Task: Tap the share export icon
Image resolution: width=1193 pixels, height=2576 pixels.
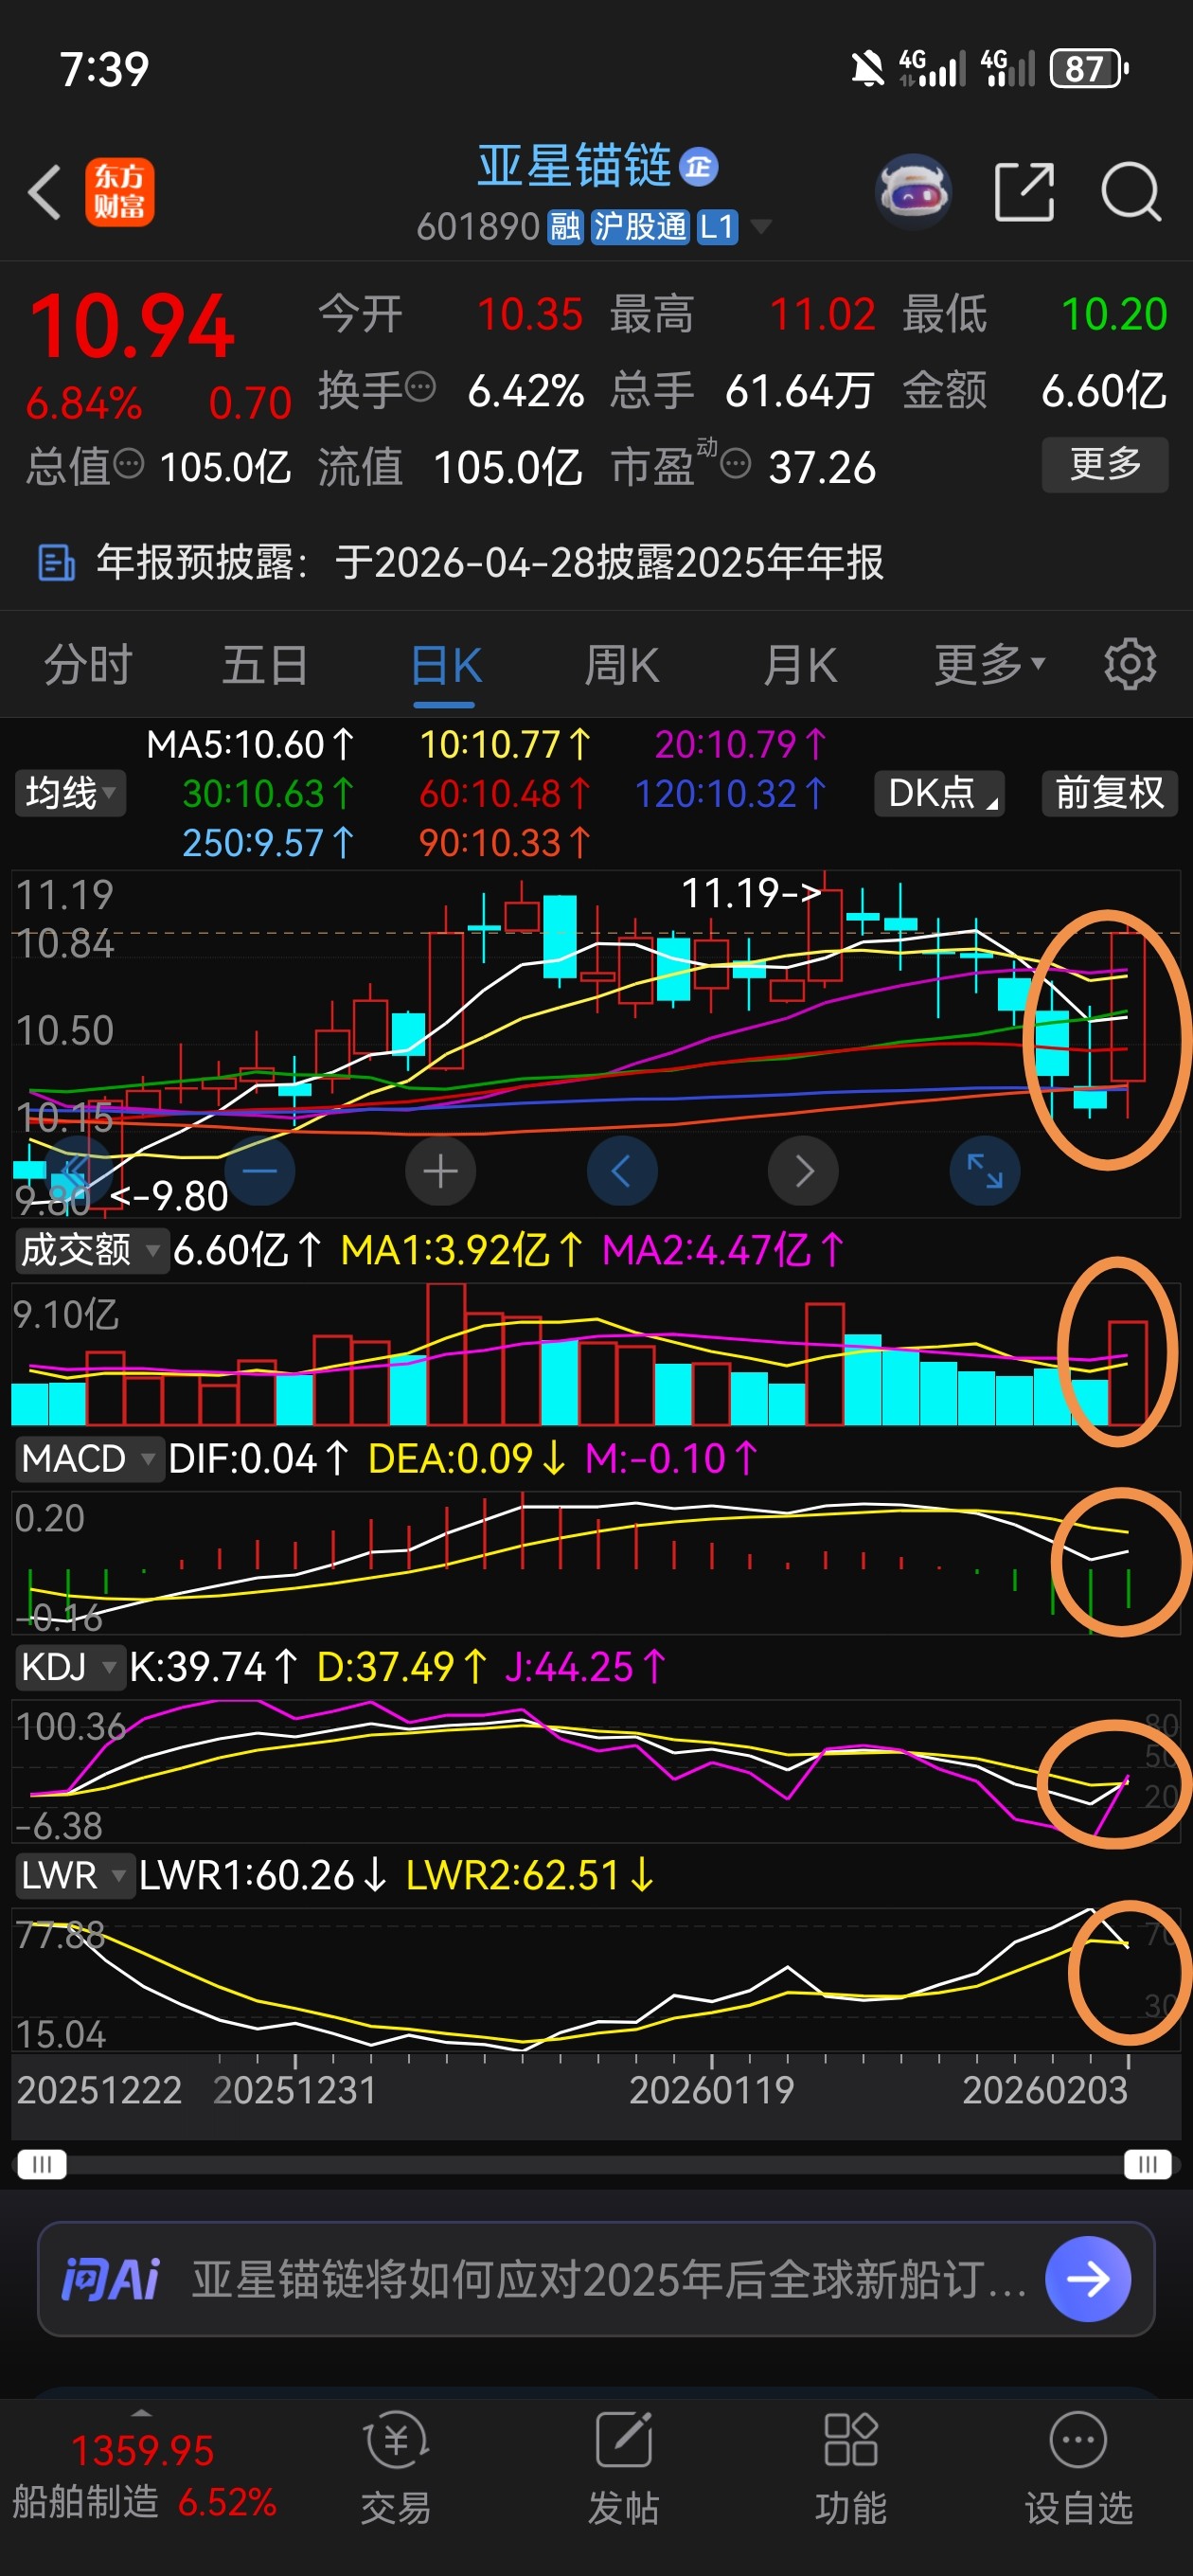Action: tap(1024, 191)
